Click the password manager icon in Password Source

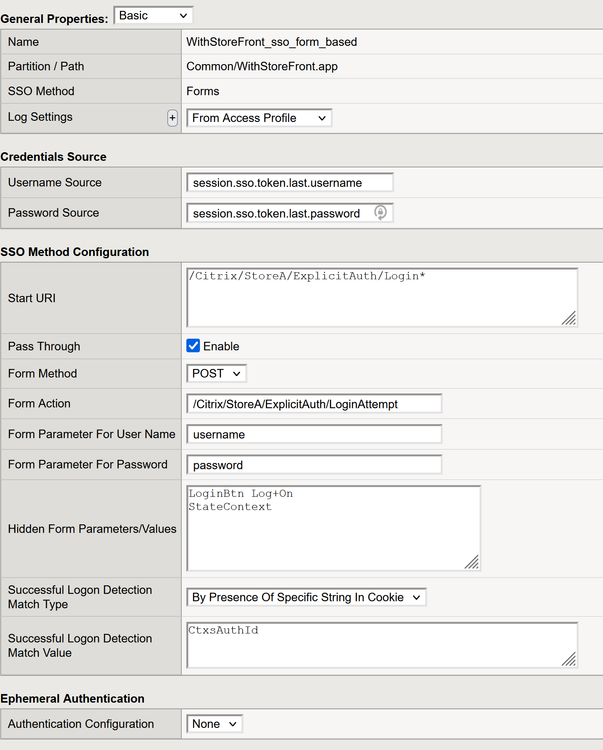point(380,213)
